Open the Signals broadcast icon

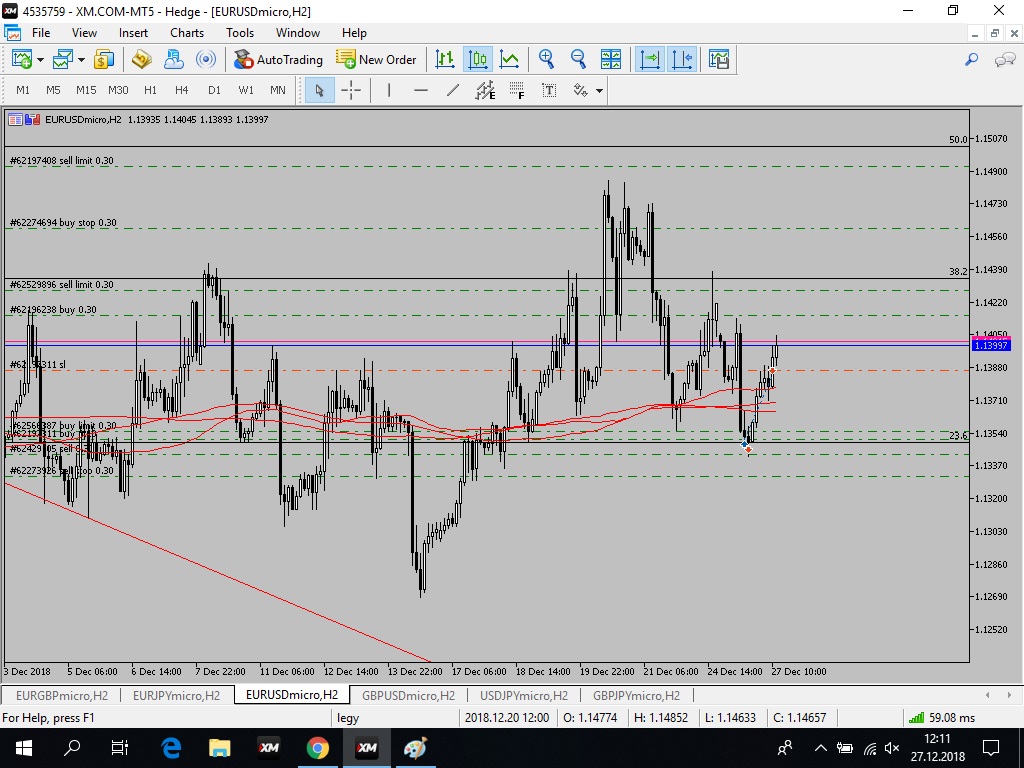[206, 59]
